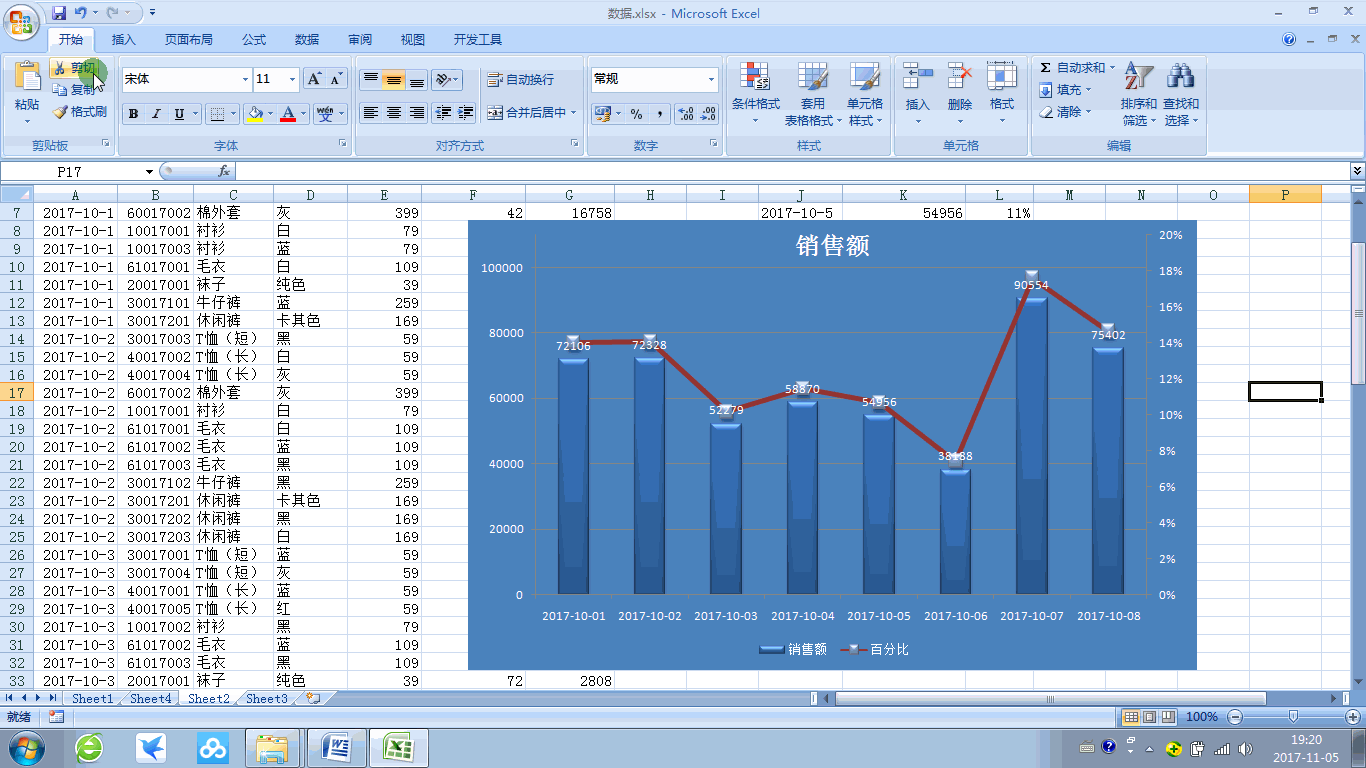This screenshot has height=768, width=1366.
Task: Open the AutoSum (自动求和) dropdown arrow
Action: (1113, 68)
